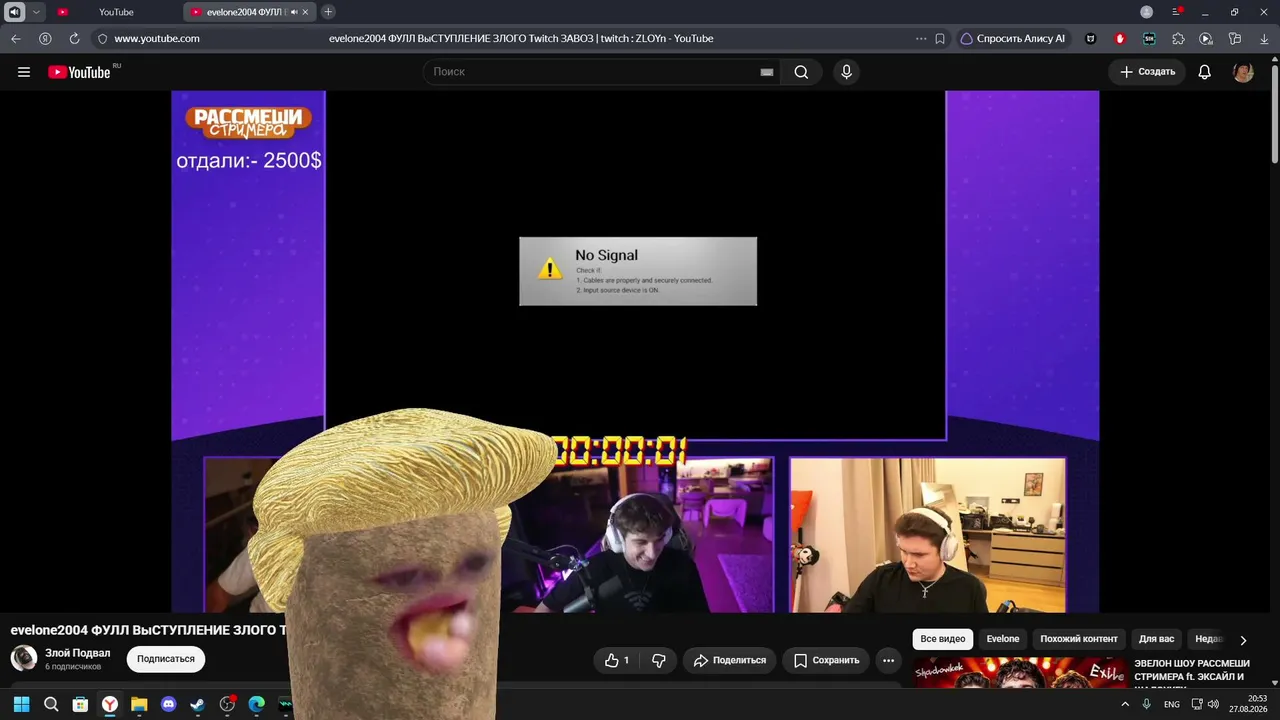1280x720 pixels.
Task: Open Windows Start menu
Action: [x=21, y=704]
